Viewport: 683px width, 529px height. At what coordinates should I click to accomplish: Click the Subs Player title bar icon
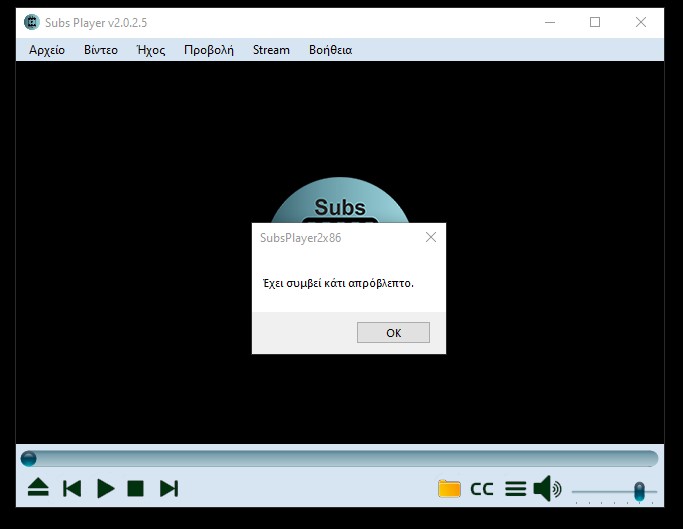(32, 22)
